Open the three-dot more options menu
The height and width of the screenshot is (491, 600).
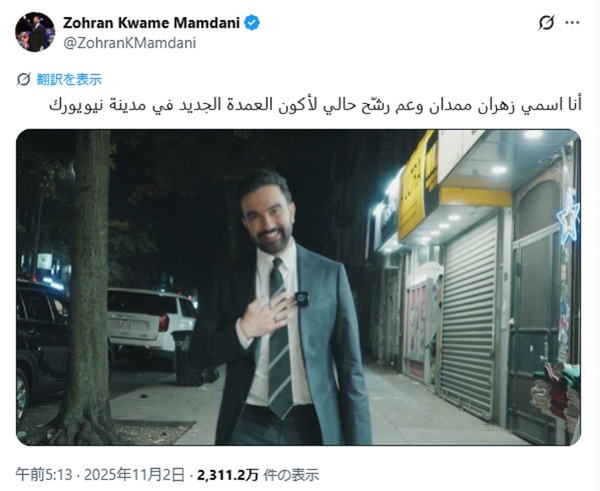point(572,23)
